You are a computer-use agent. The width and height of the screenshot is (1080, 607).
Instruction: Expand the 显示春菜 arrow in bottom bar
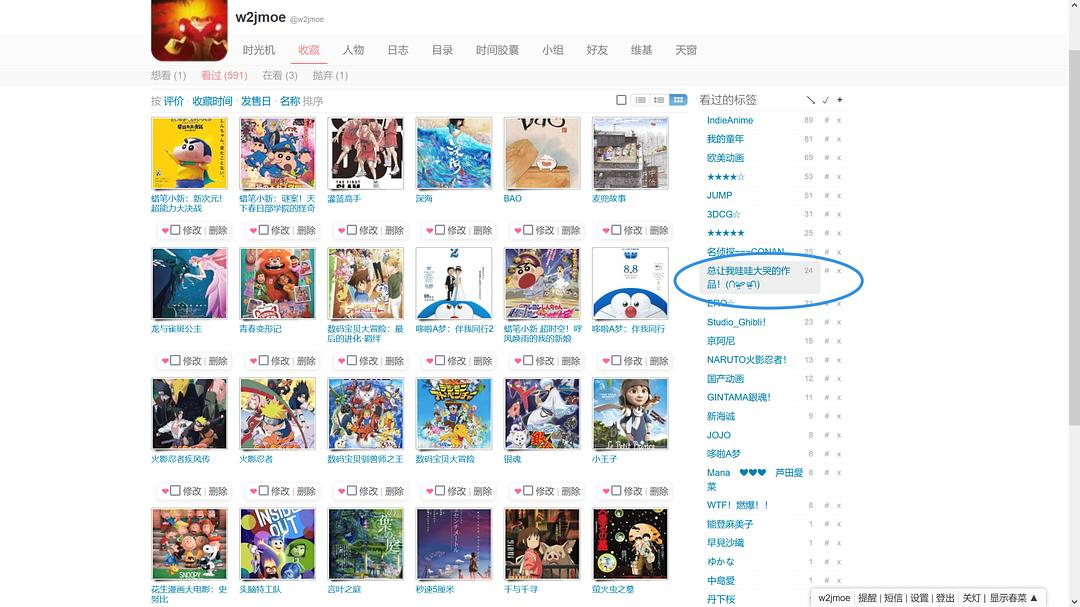pyautogui.click(x=1034, y=598)
